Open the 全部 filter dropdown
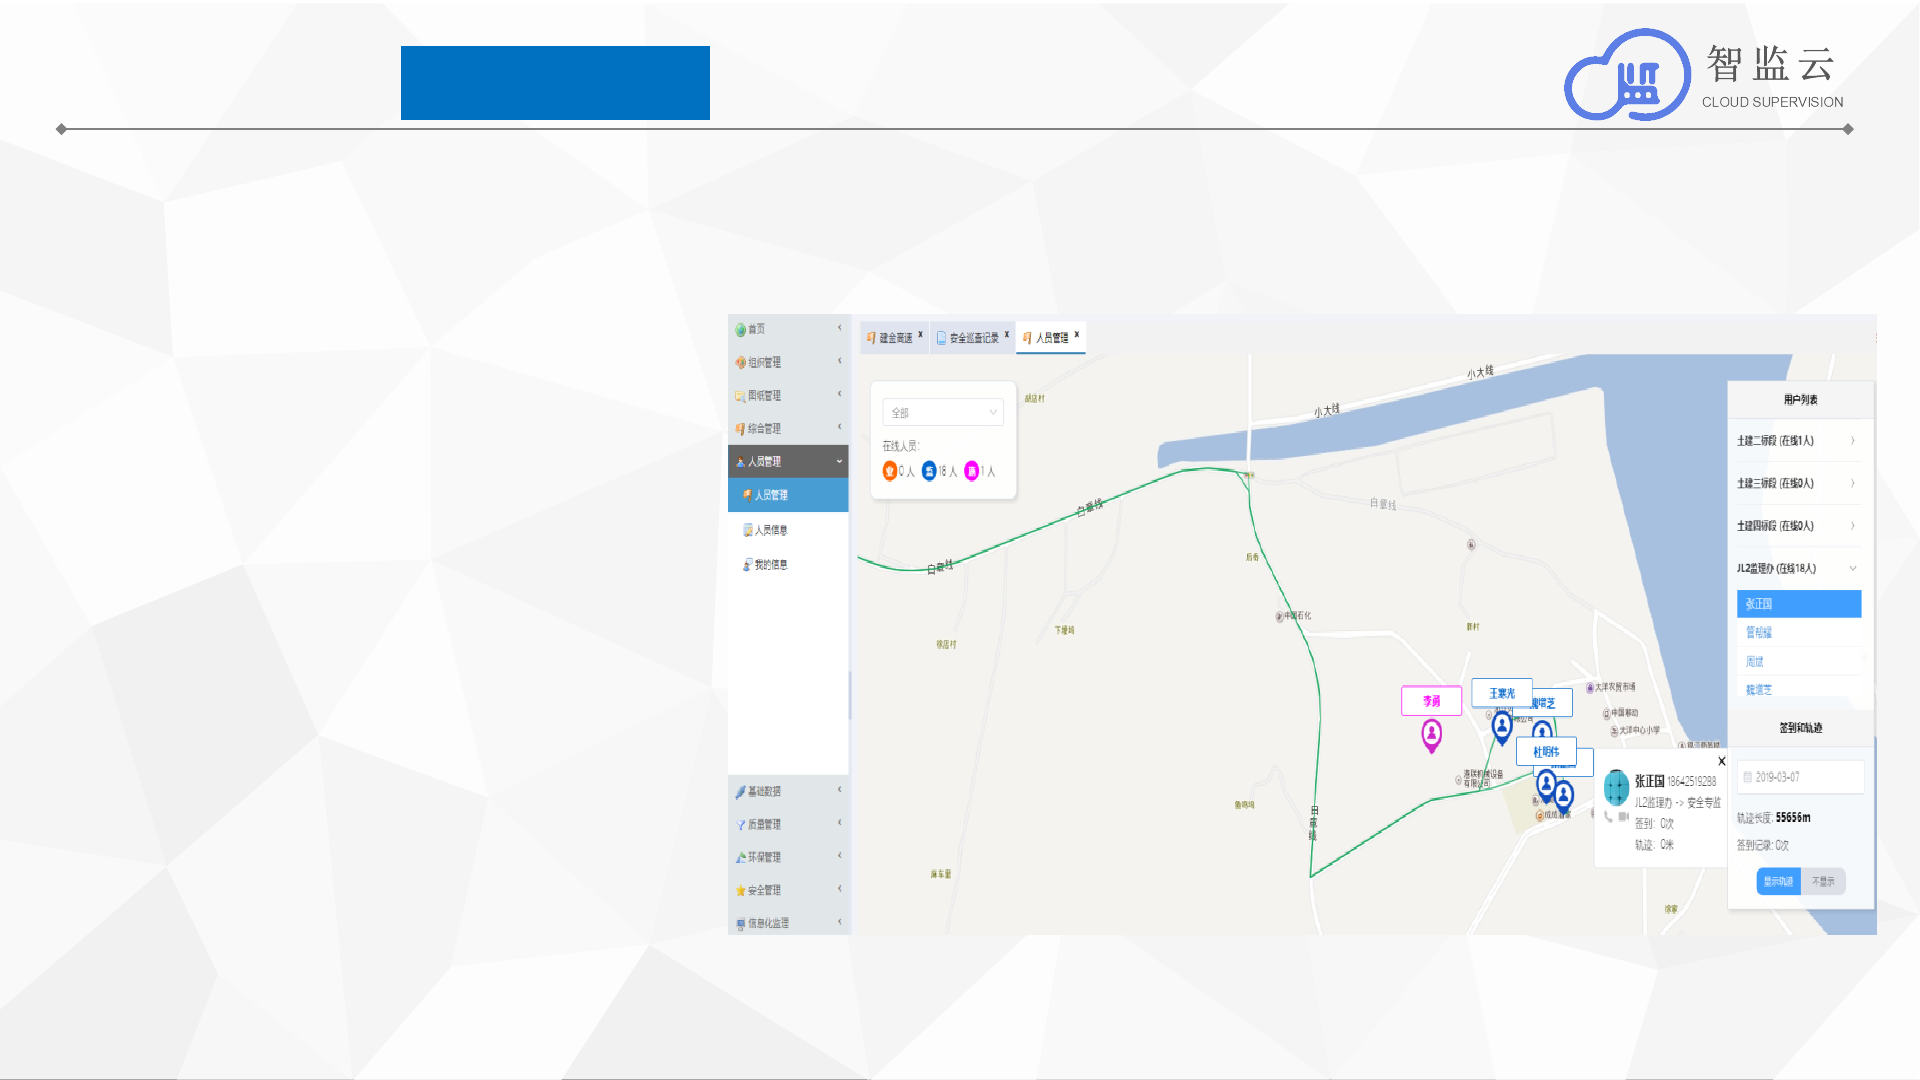This screenshot has width=1920, height=1080. click(943, 413)
